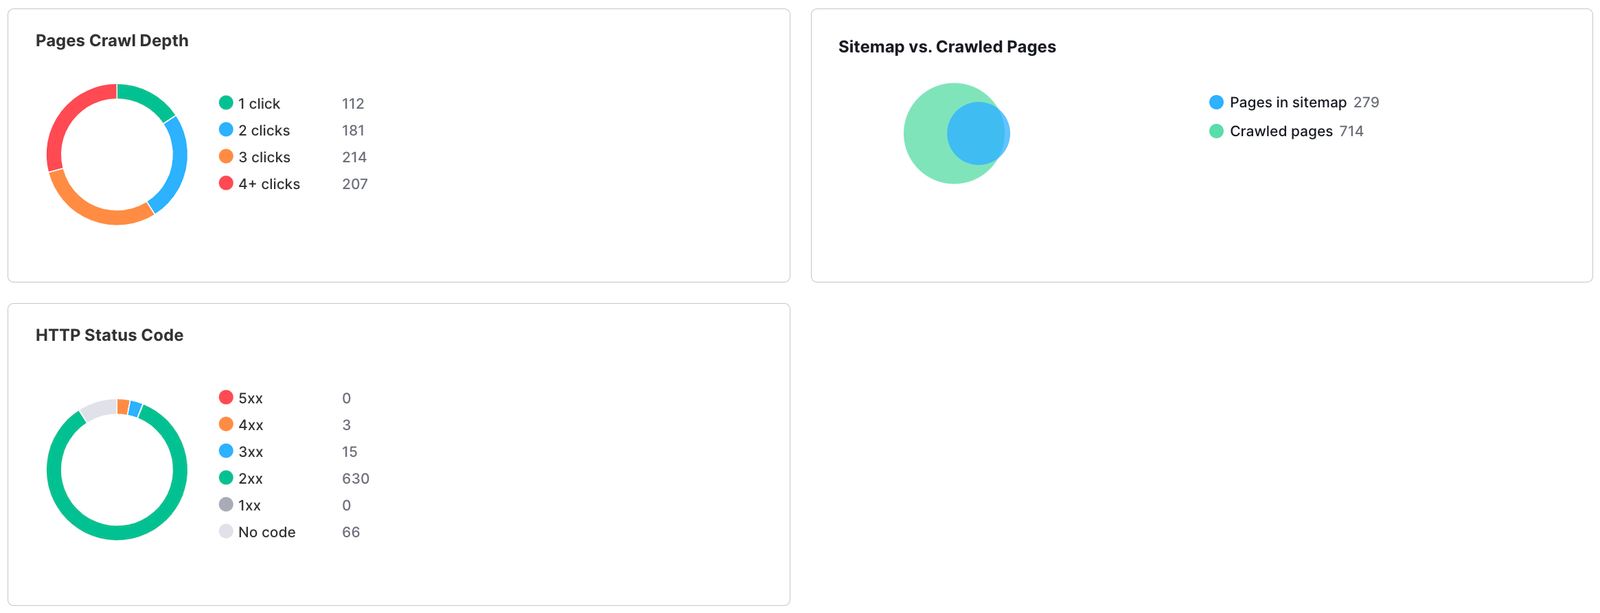Open the 279 pages in sitemap count
Viewport: 1600px width, 613px height.
pyautogui.click(x=1366, y=102)
